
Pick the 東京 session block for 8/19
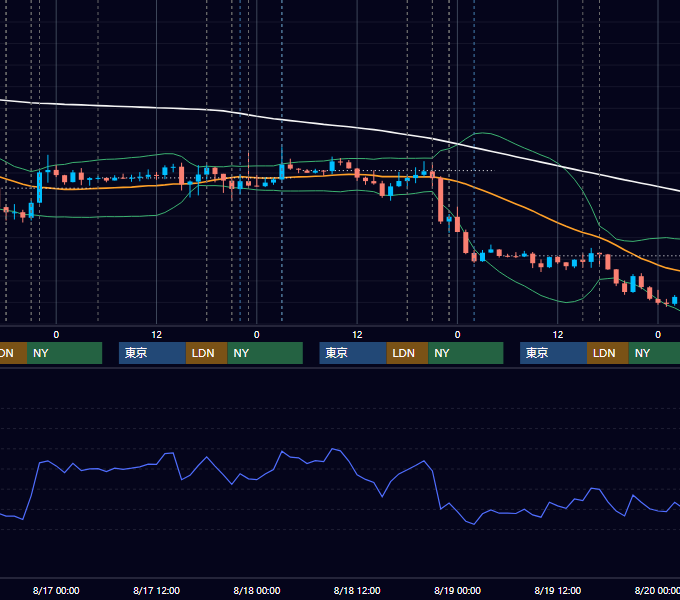click(553, 353)
